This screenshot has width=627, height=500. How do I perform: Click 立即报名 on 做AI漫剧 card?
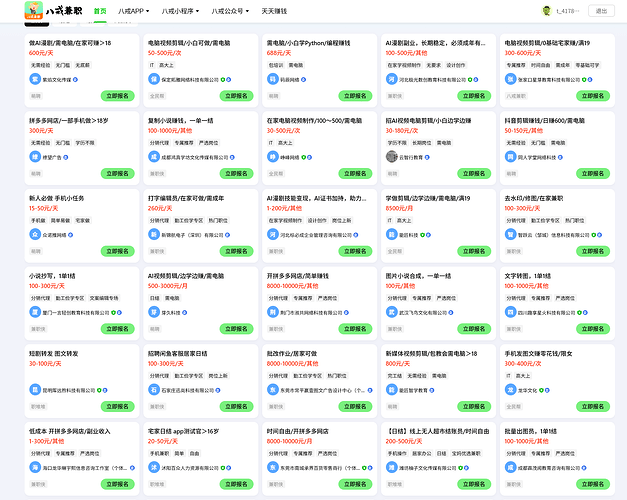[118, 96]
